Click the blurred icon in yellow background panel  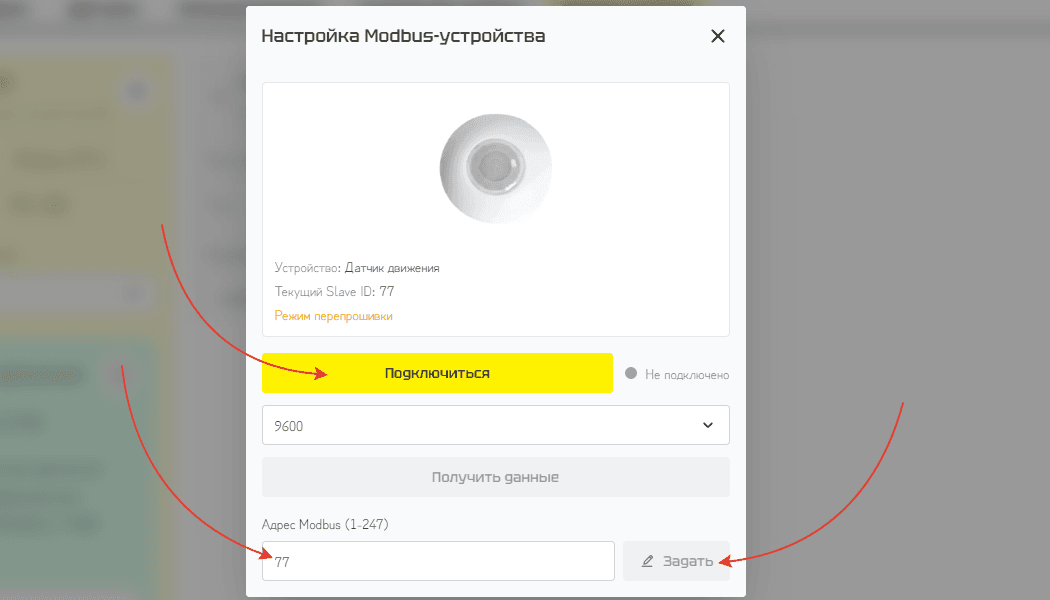(x=136, y=93)
